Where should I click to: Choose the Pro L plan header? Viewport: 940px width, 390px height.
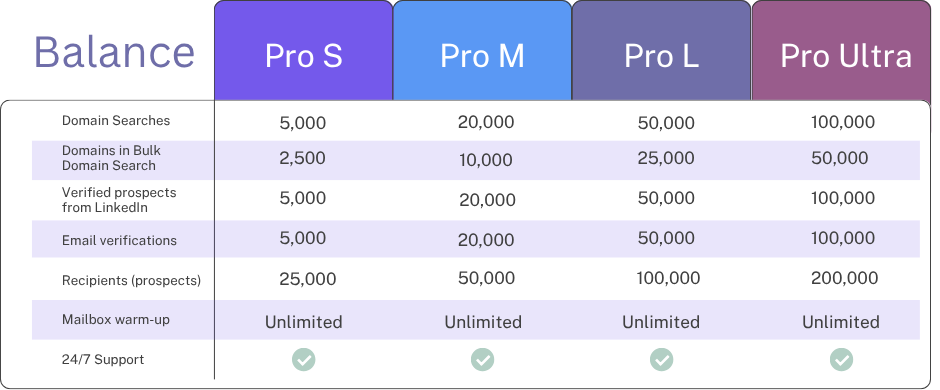coord(661,50)
